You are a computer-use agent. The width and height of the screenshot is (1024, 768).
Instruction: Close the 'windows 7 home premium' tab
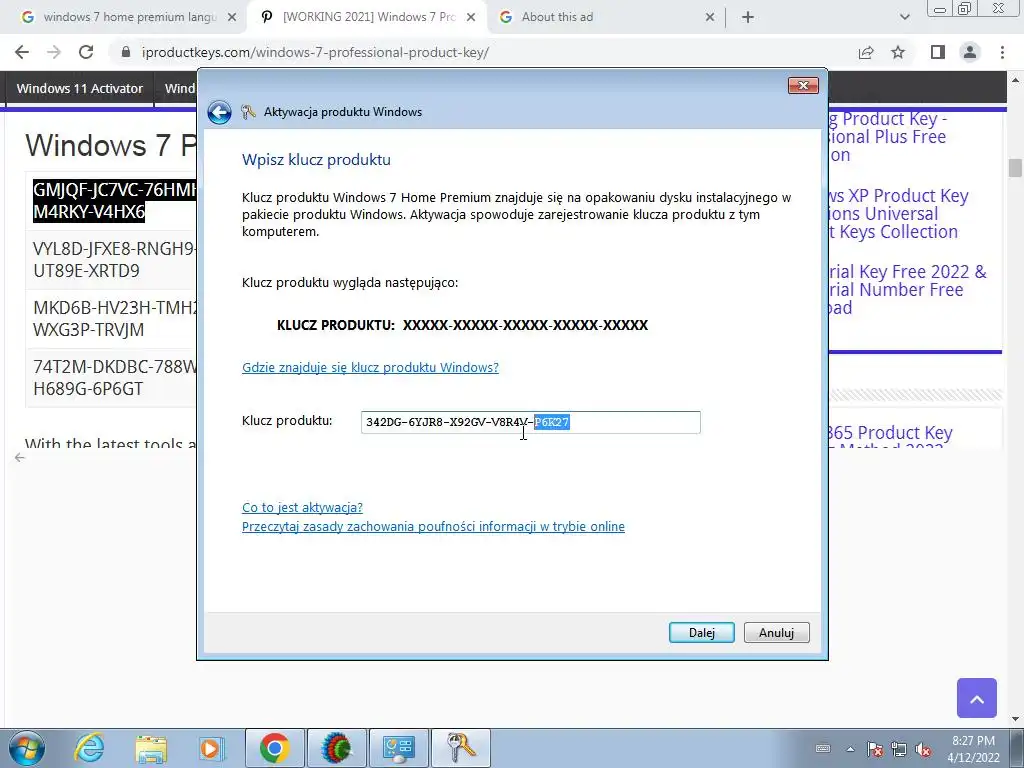pos(232,18)
